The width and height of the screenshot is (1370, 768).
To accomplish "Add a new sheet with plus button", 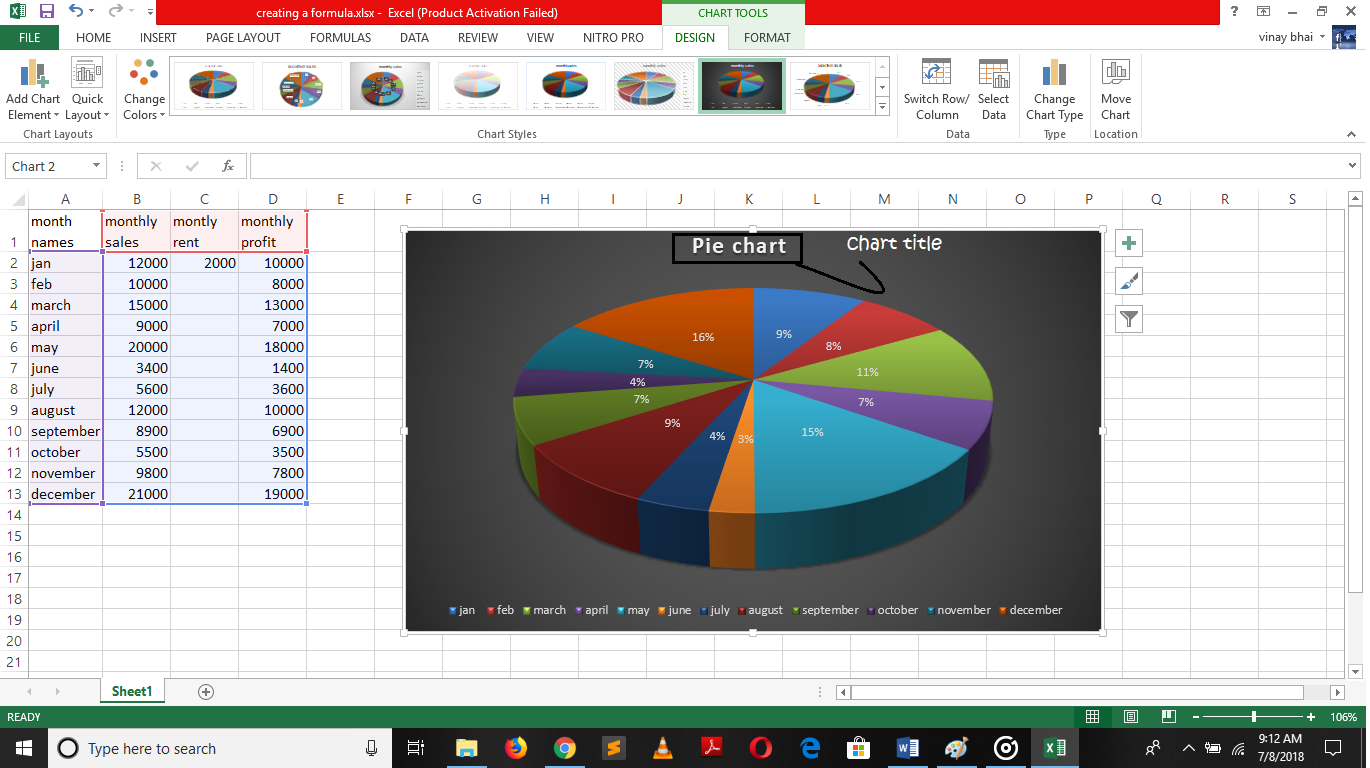I will click(206, 692).
